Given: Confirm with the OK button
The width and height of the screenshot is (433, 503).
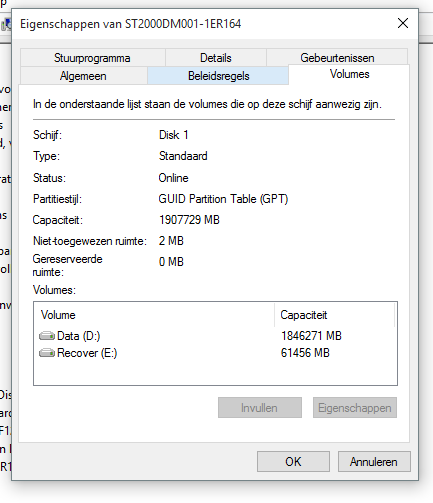Looking at the screenshot, I should point(293,462).
